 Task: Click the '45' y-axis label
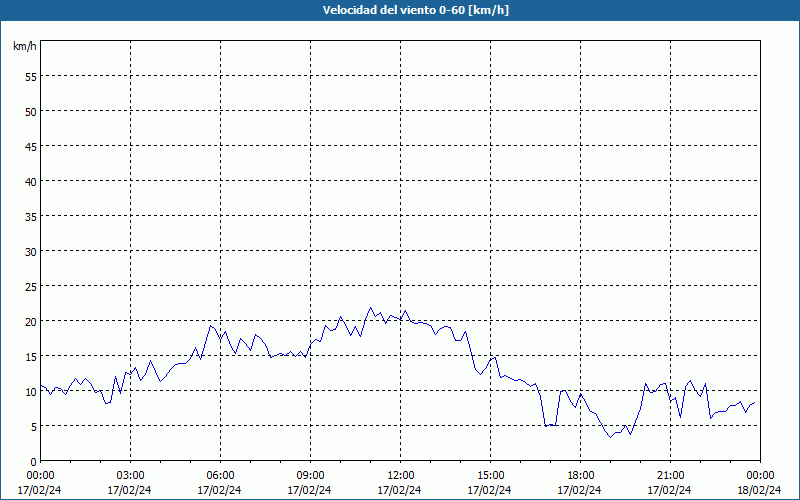pyautogui.click(x=31, y=146)
